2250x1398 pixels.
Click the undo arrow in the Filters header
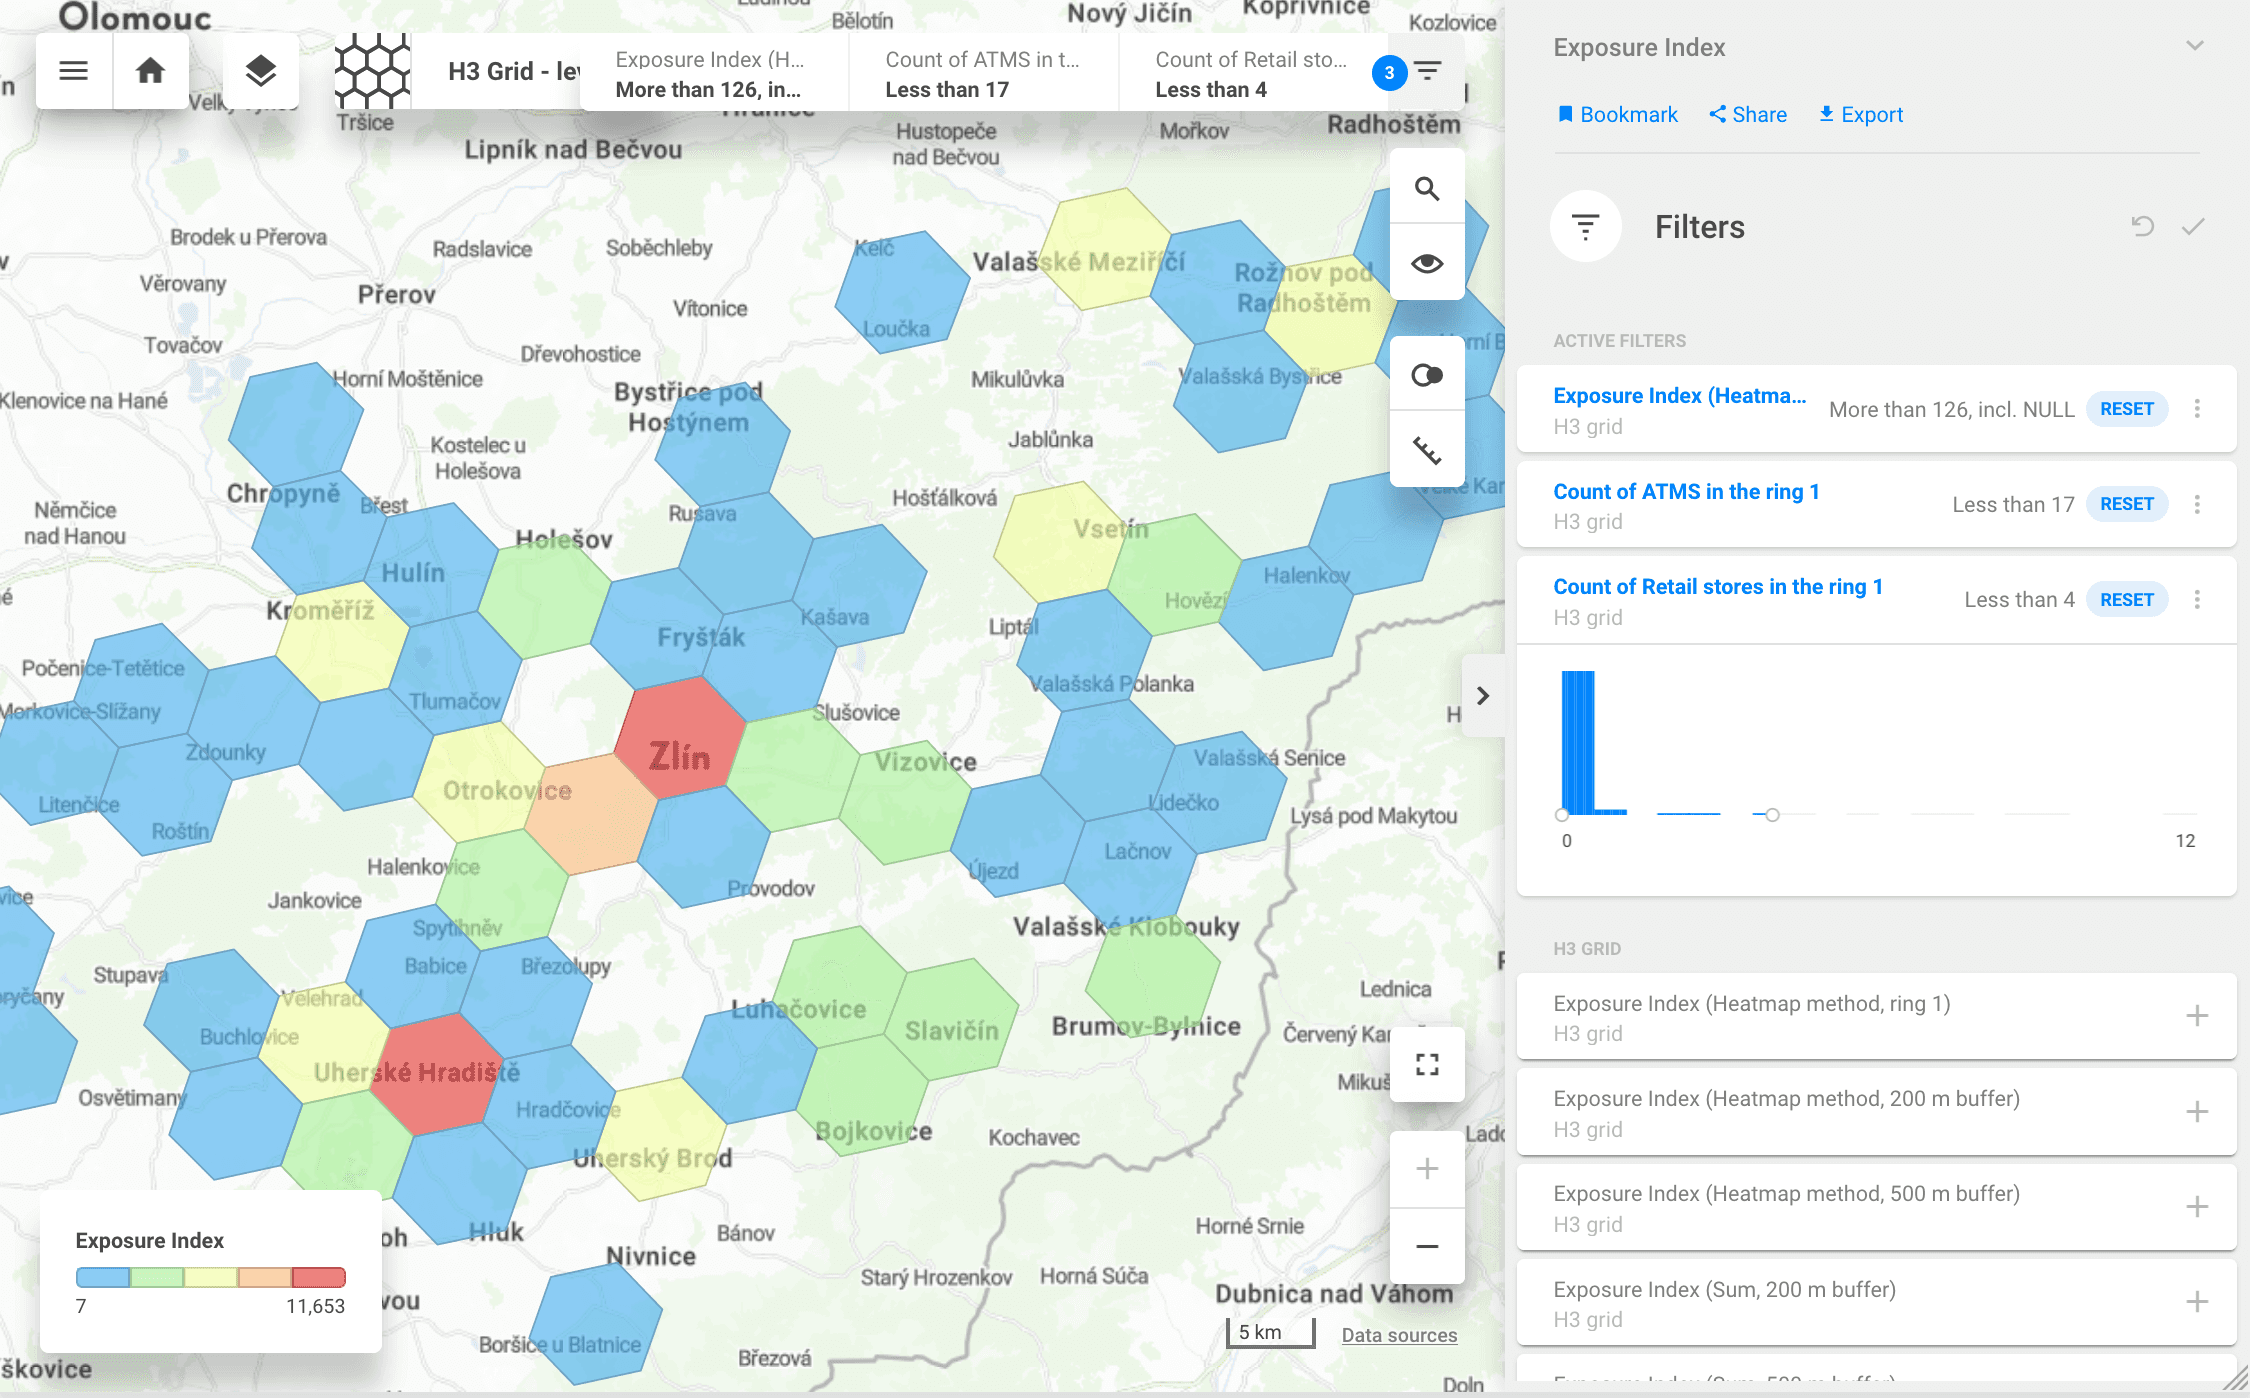pos(2141,227)
